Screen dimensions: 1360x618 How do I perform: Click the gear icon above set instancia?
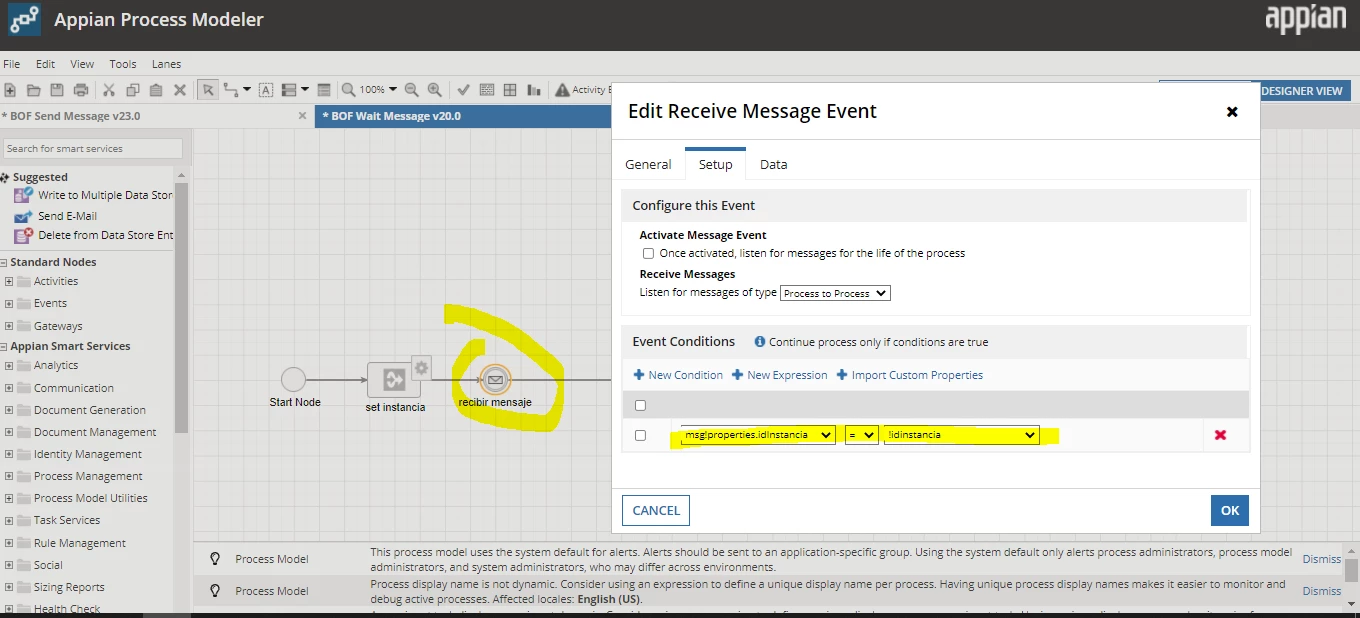(x=421, y=367)
